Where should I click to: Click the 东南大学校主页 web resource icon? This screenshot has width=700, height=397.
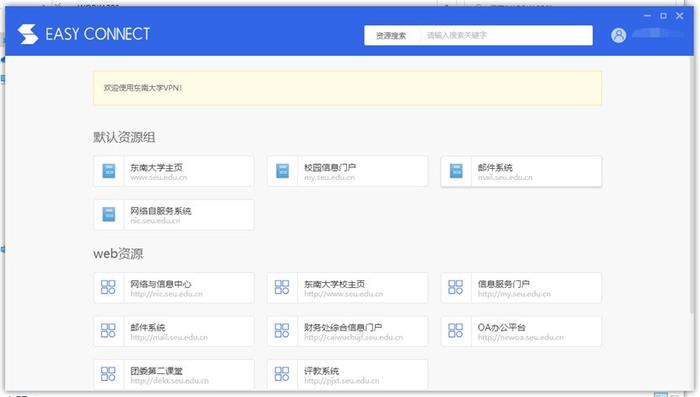click(x=282, y=287)
